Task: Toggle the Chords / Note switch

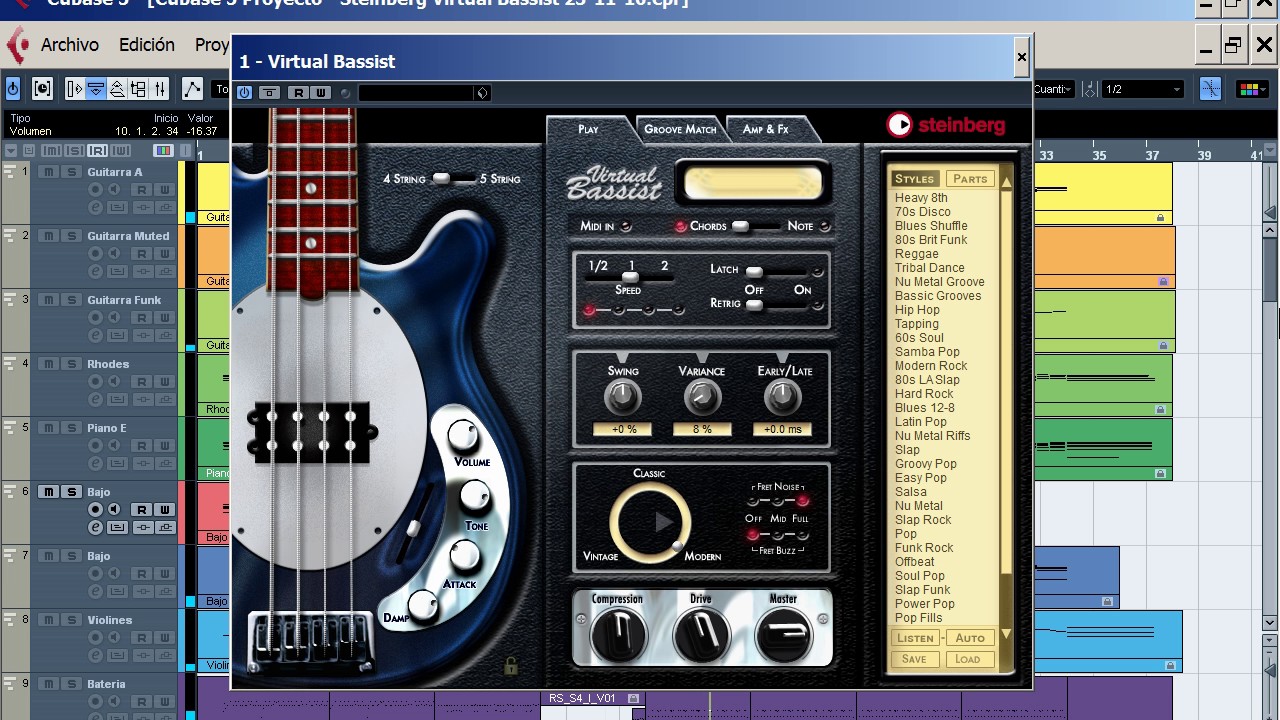Action: point(756,226)
